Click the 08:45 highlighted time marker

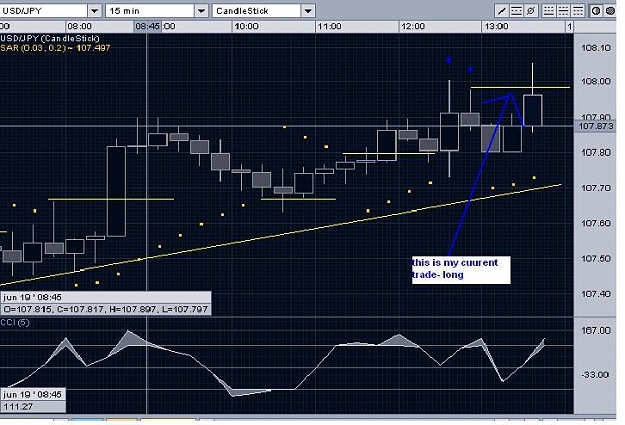coord(147,26)
